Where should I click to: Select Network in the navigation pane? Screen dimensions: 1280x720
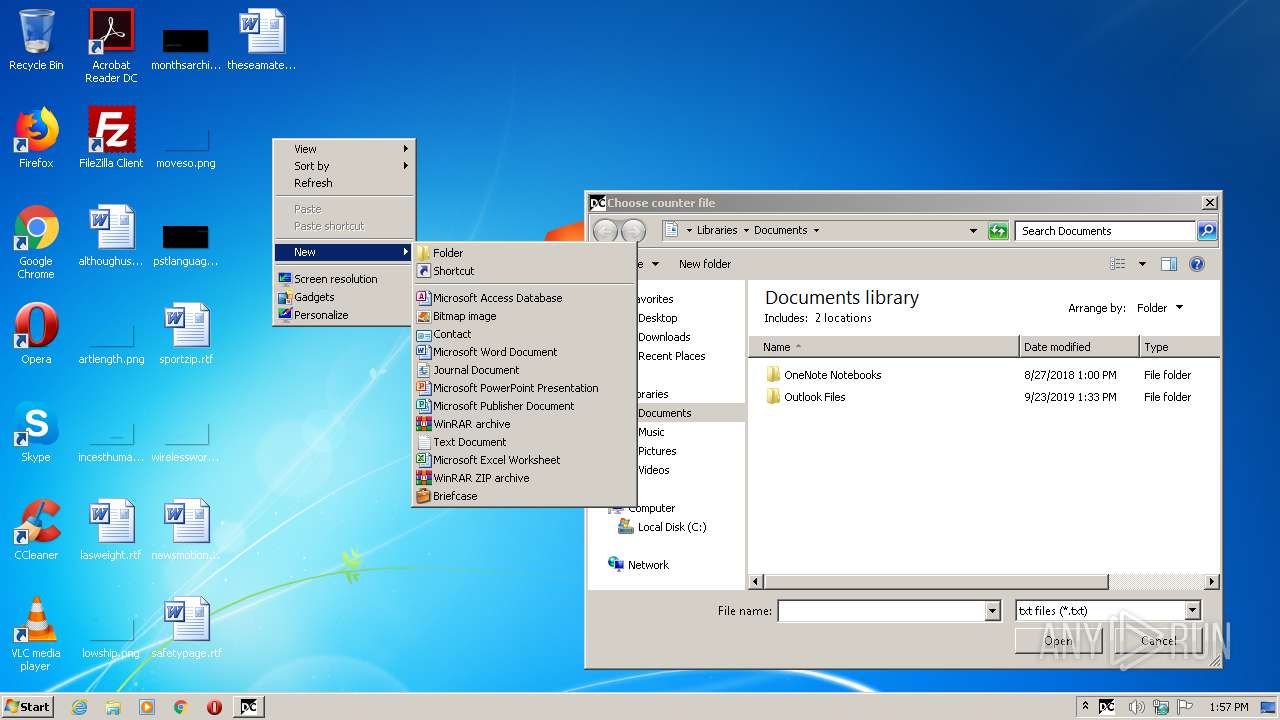(638, 565)
